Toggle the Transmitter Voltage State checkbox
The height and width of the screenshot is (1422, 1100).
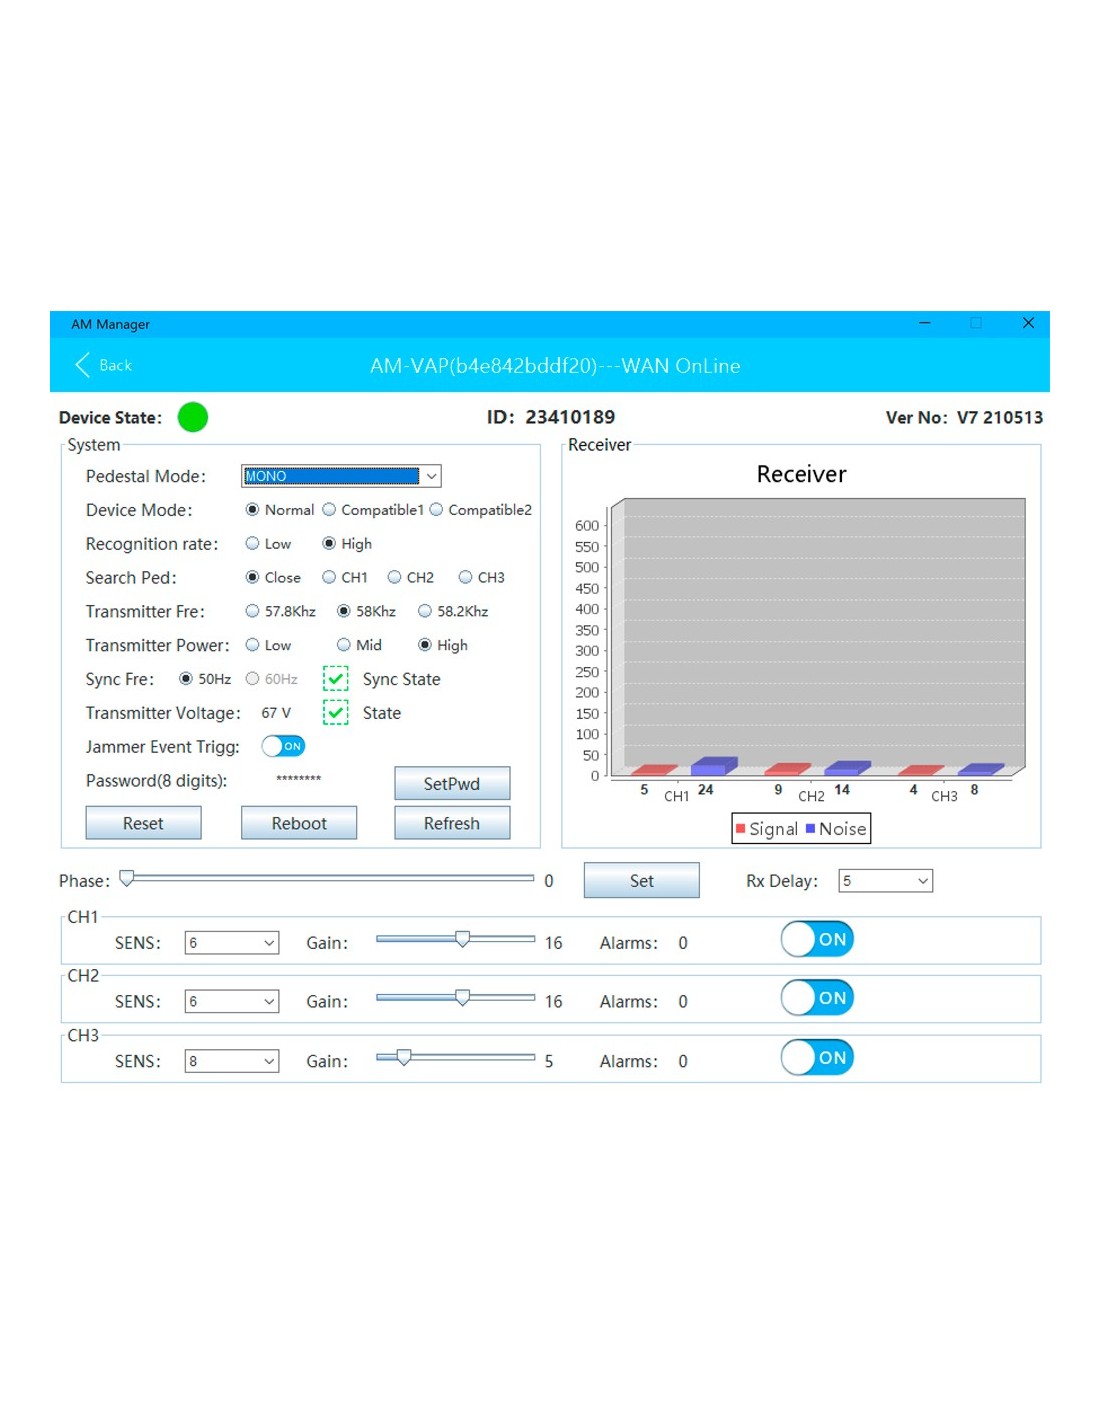pos(336,713)
